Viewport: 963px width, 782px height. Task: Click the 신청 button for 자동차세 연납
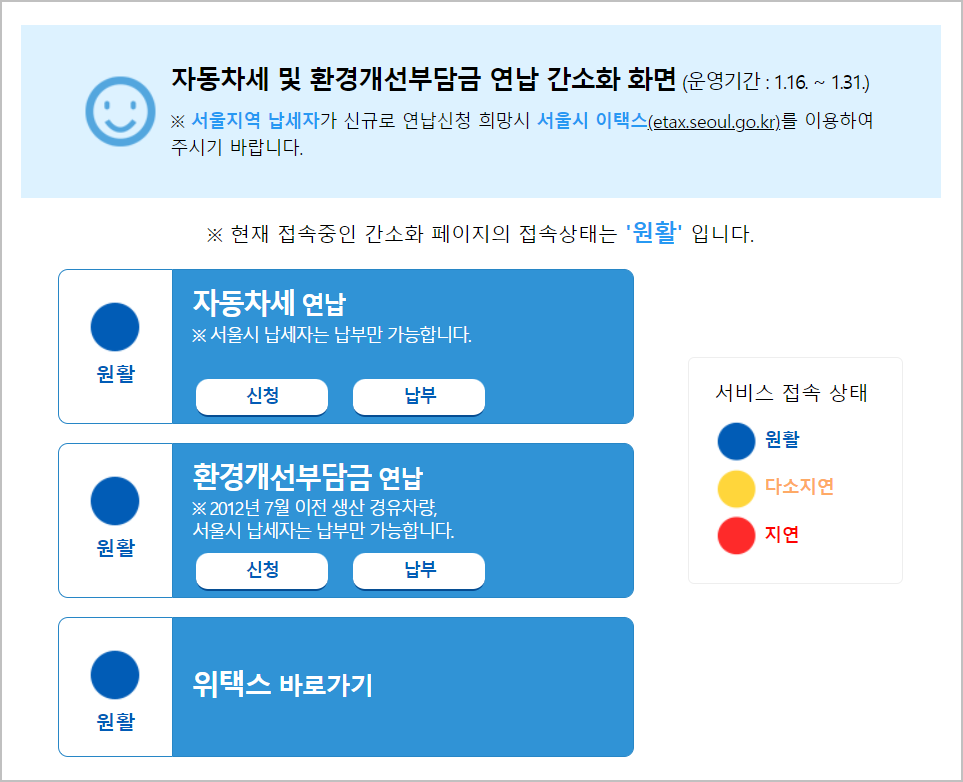pos(261,397)
